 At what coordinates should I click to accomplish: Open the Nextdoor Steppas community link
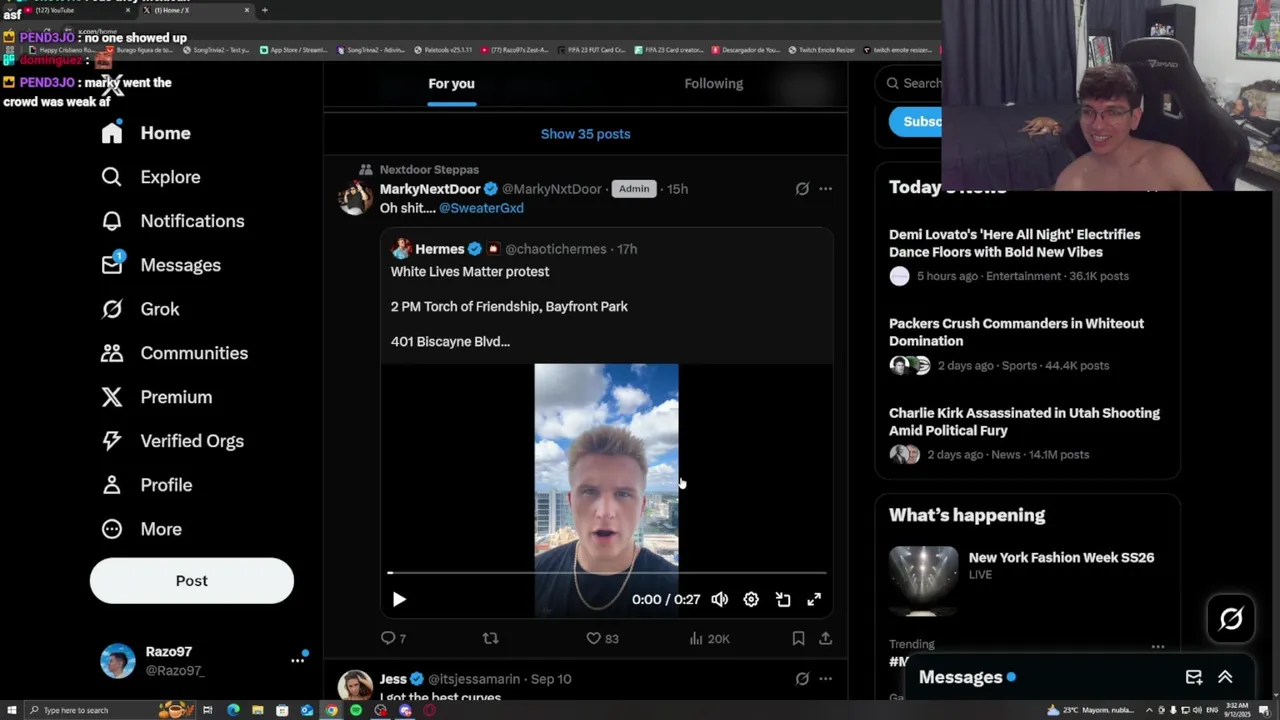tap(429, 170)
